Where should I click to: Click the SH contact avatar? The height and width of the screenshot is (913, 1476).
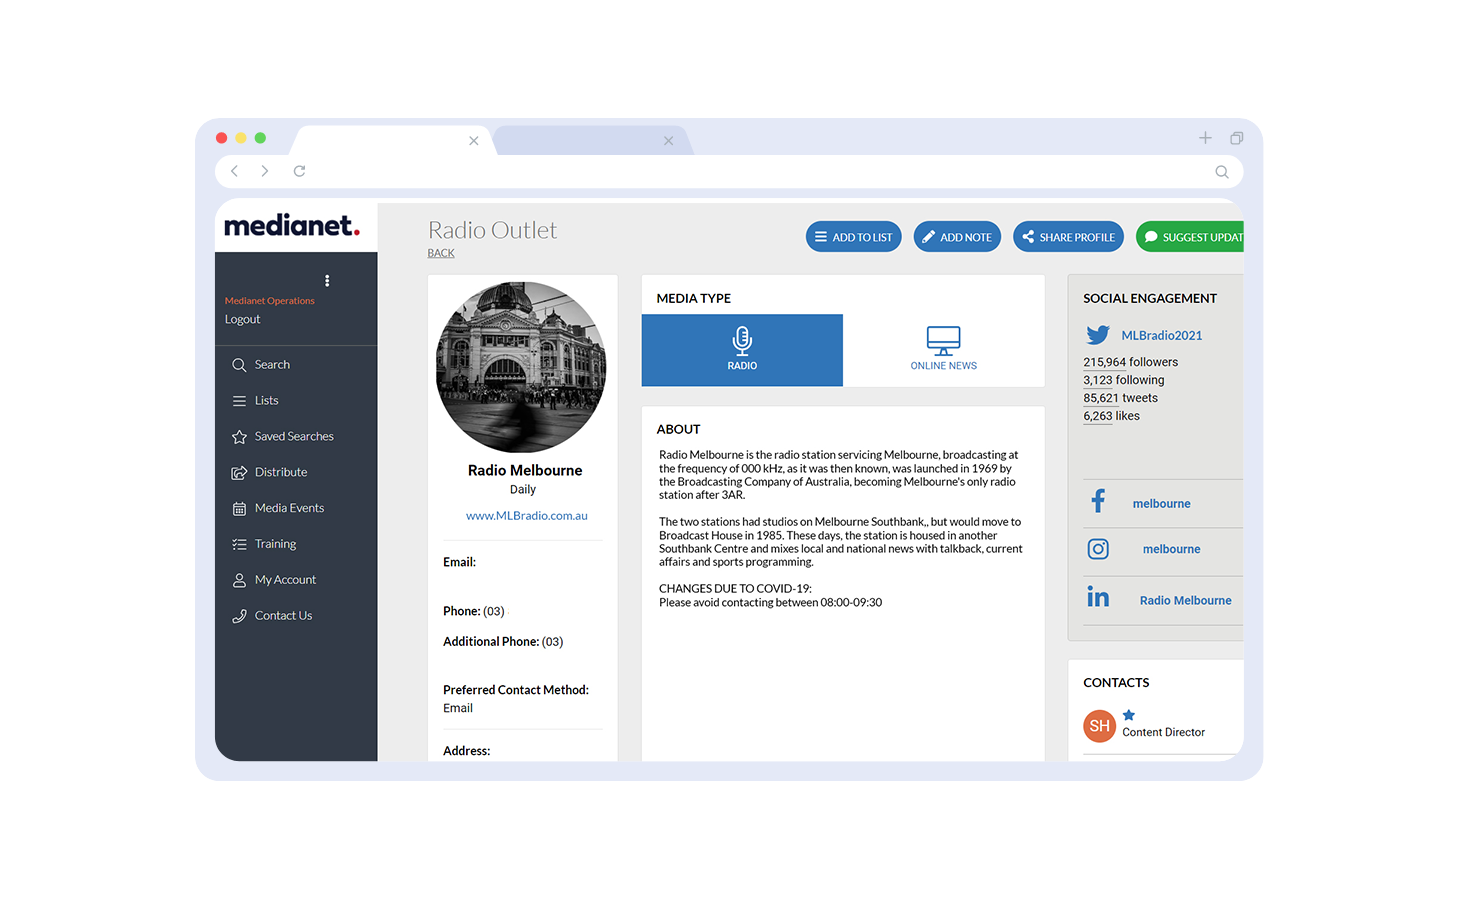coord(1100,726)
